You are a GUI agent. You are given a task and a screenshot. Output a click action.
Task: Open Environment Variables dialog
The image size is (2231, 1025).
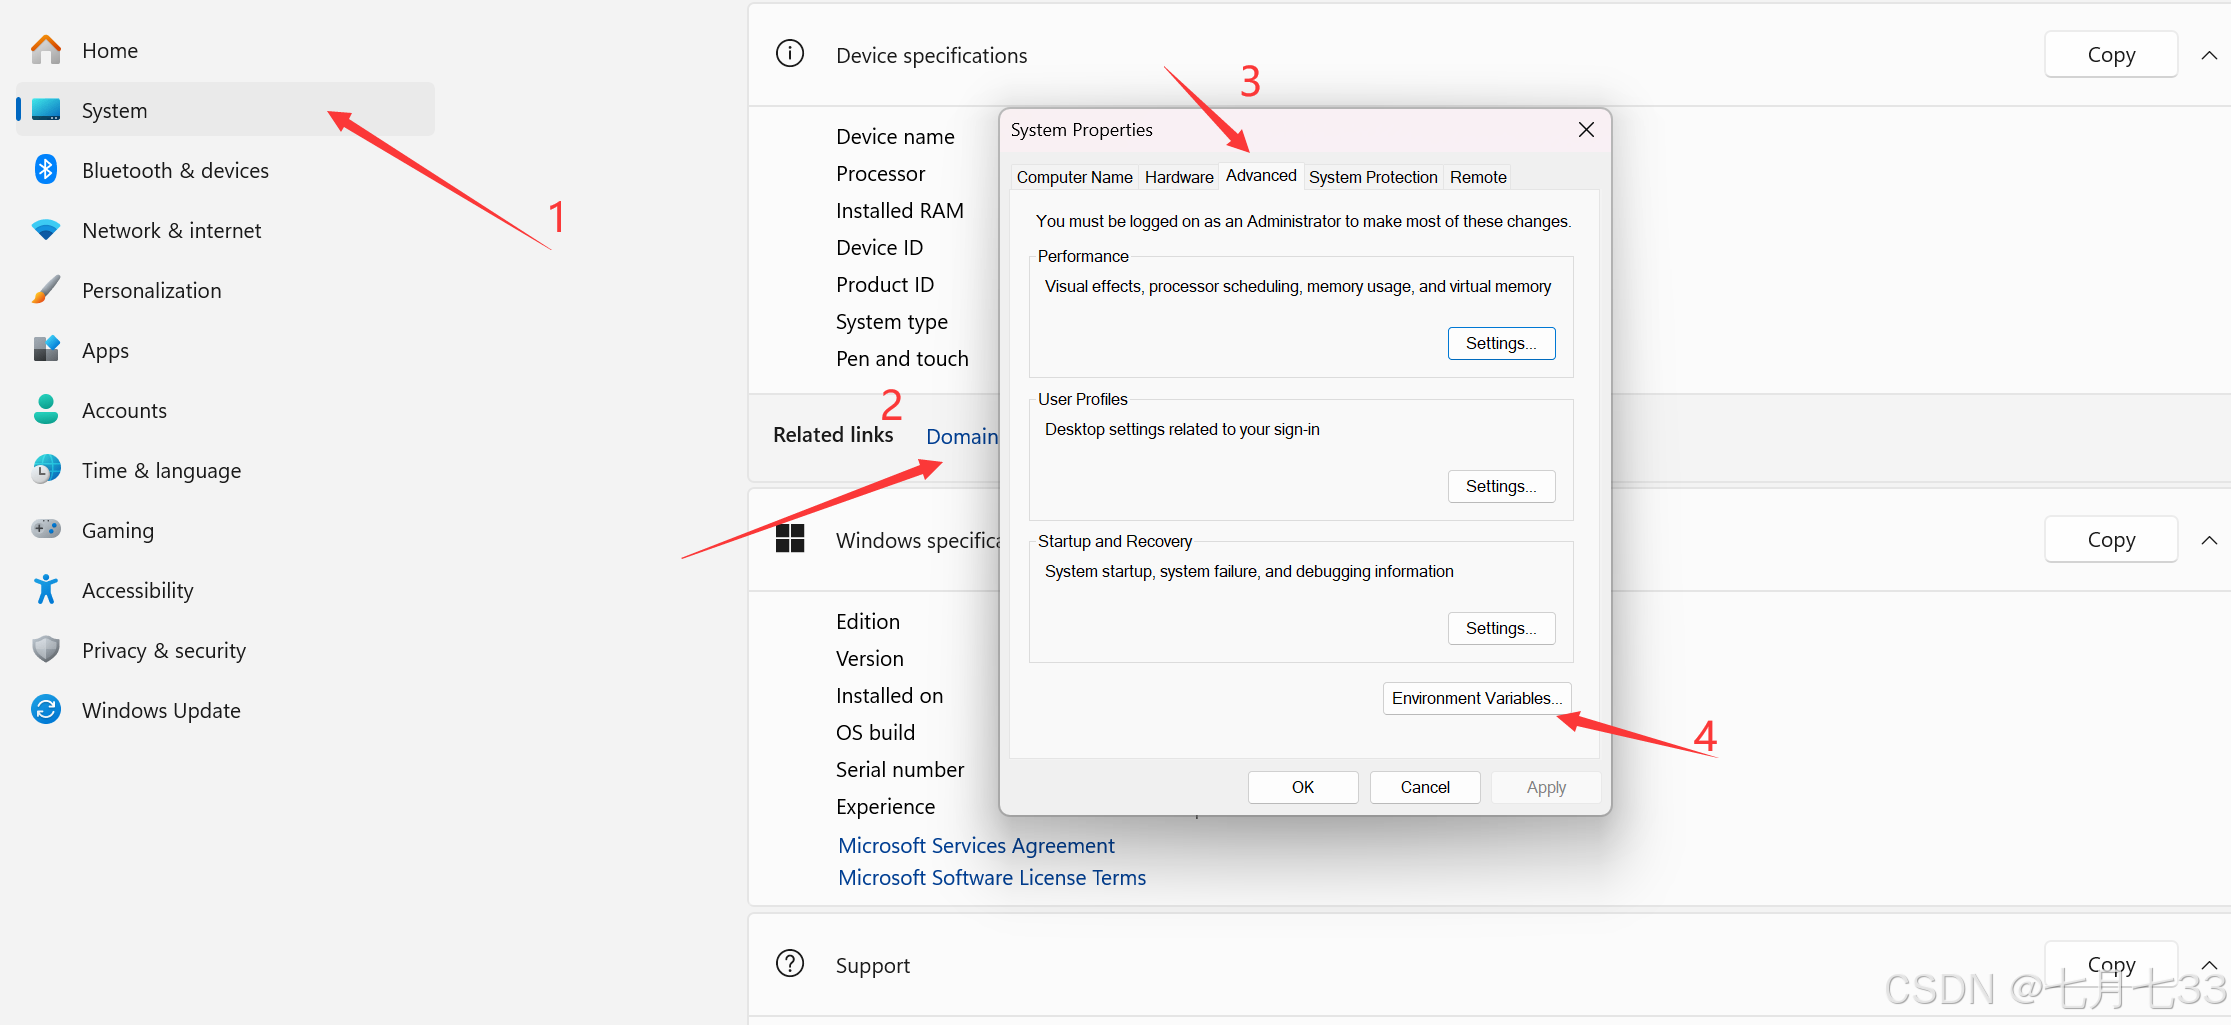pos(1477,698)
